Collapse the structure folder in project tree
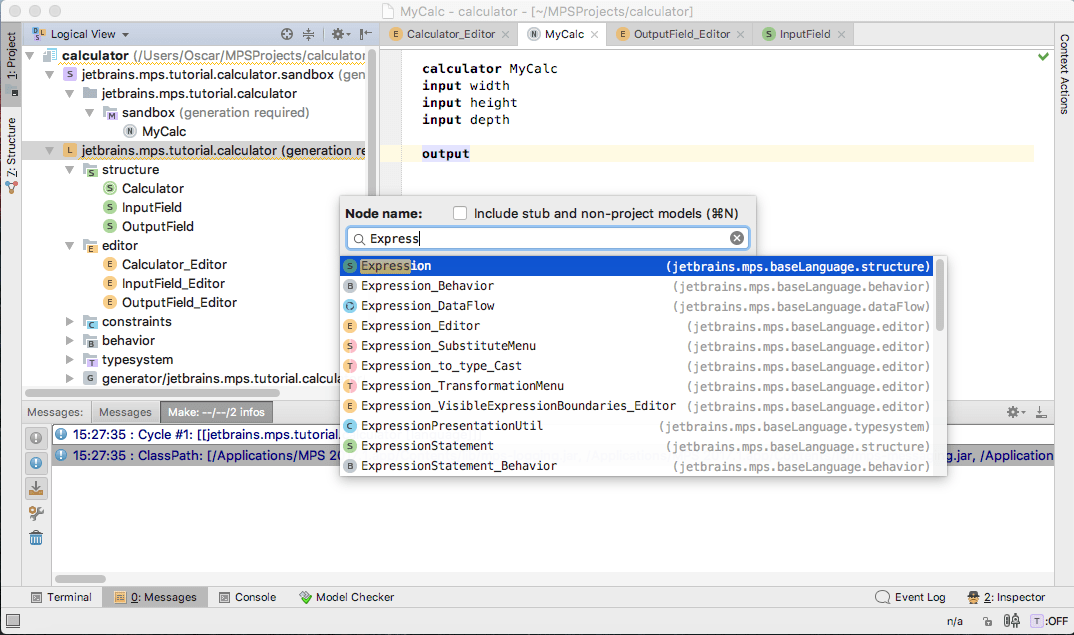 (x=69, y=170)
